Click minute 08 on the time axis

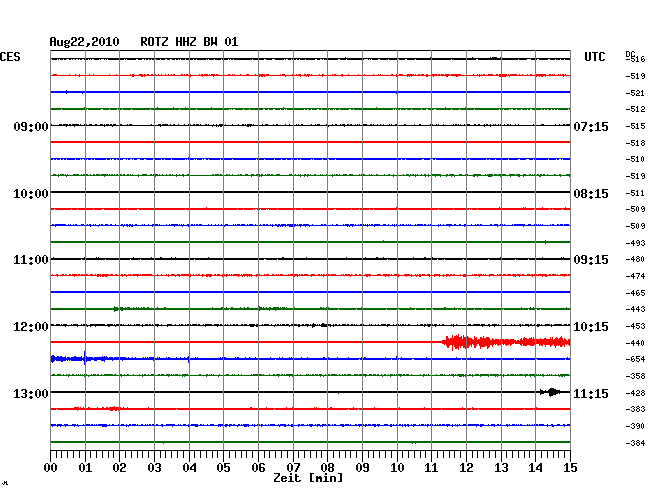point(327,468)
